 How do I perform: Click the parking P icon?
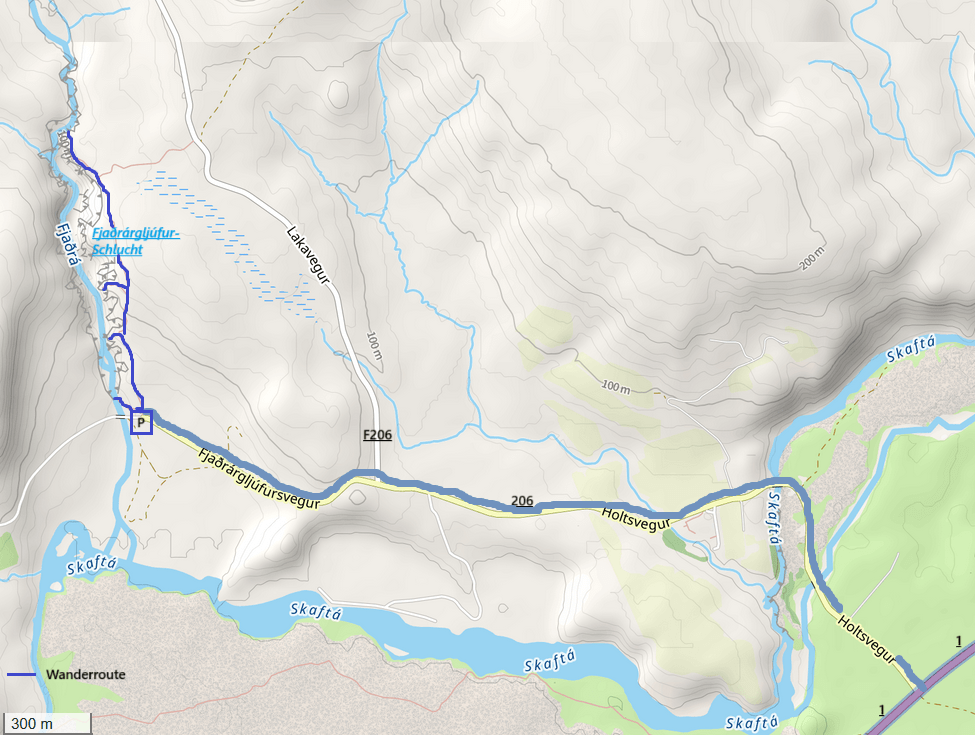coord(141,423)
